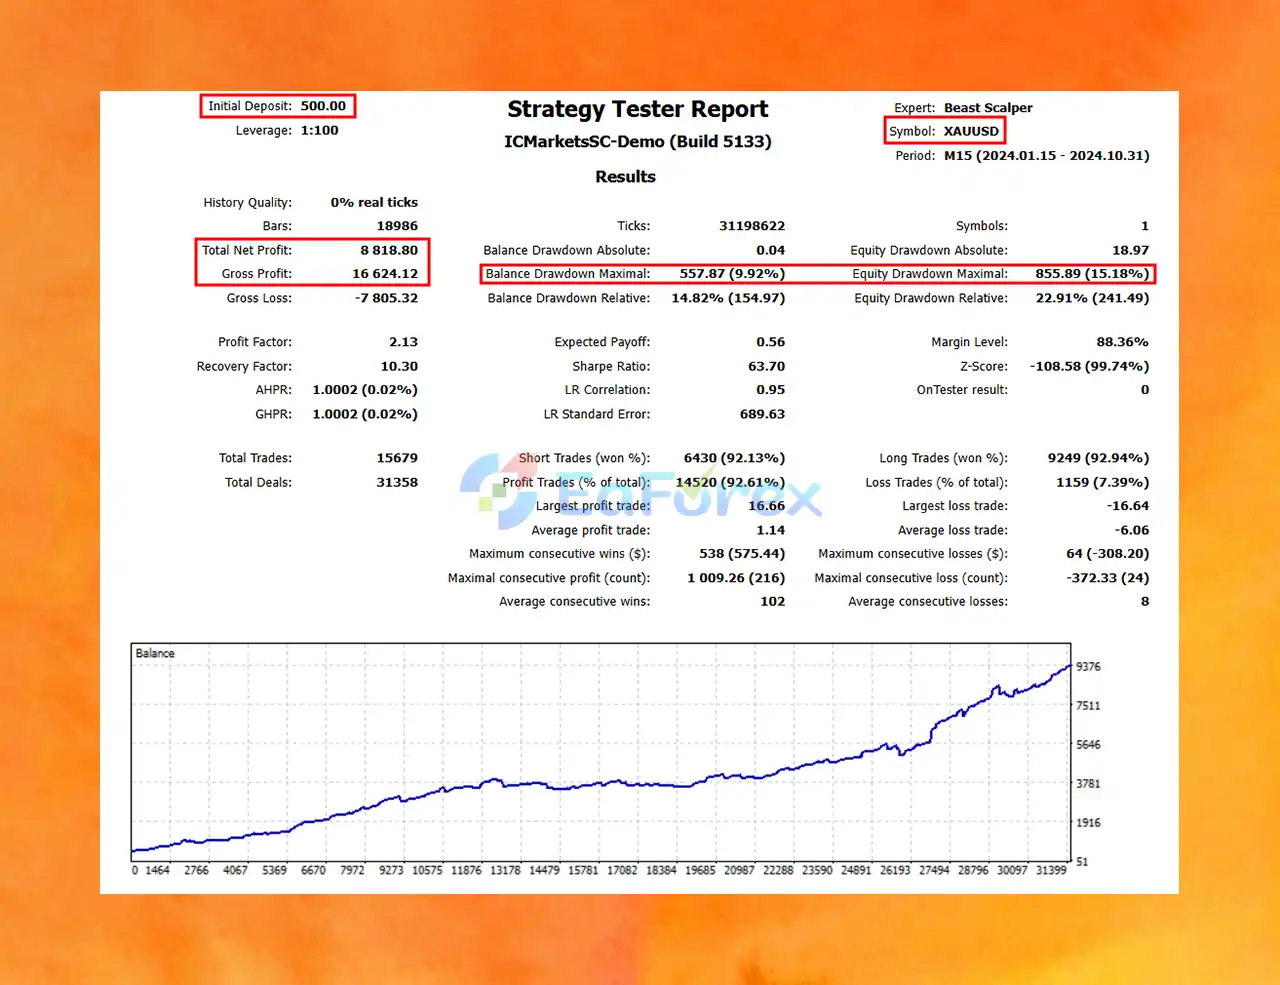
Task: Click Loss Trades value 1159 (7.39%)
Action: [1102, 482]
